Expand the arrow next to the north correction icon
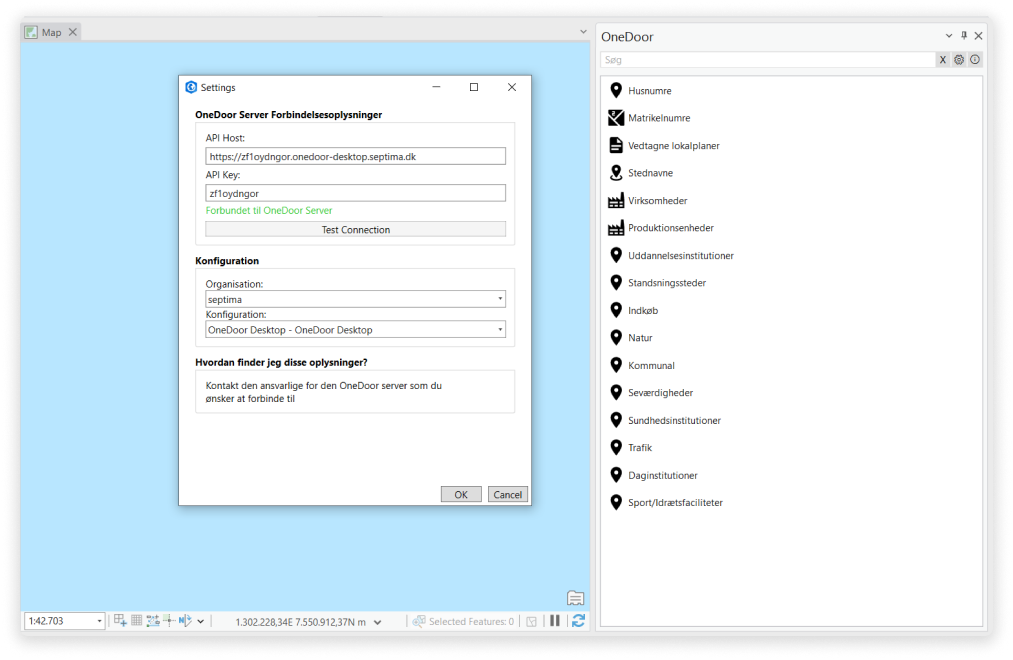This screenshot has width=1013, height=660. 201,621
